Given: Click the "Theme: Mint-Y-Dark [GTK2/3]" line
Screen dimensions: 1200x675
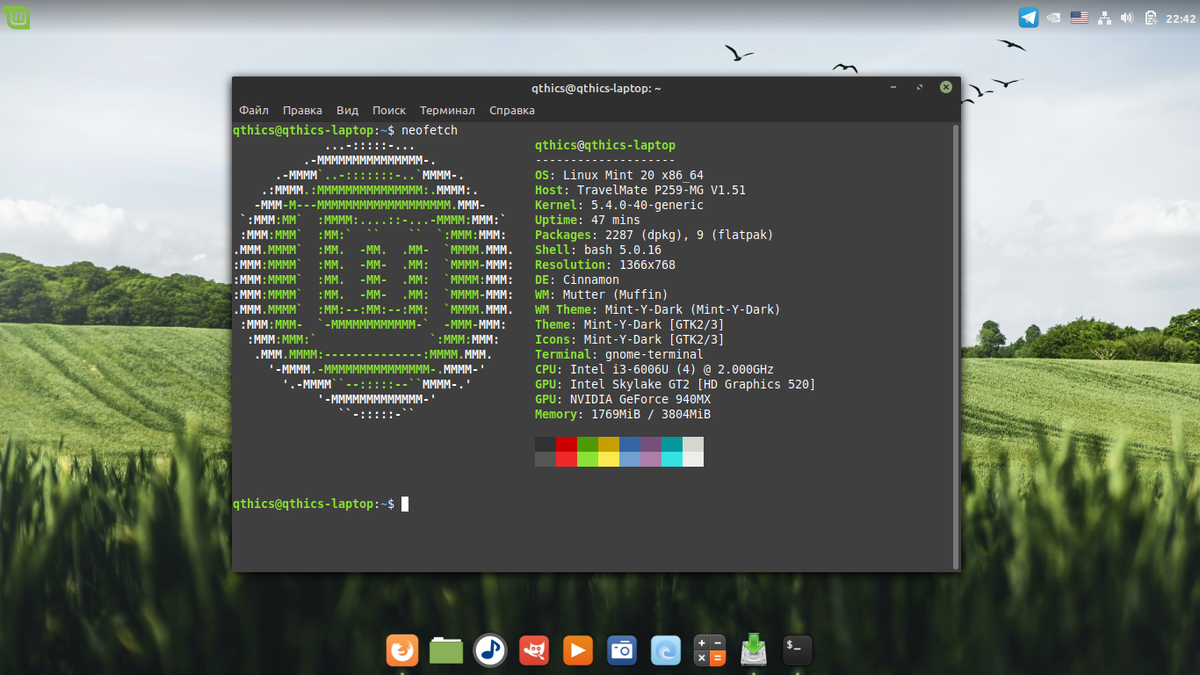Looking at the screenshot, I should pos(629,325).
